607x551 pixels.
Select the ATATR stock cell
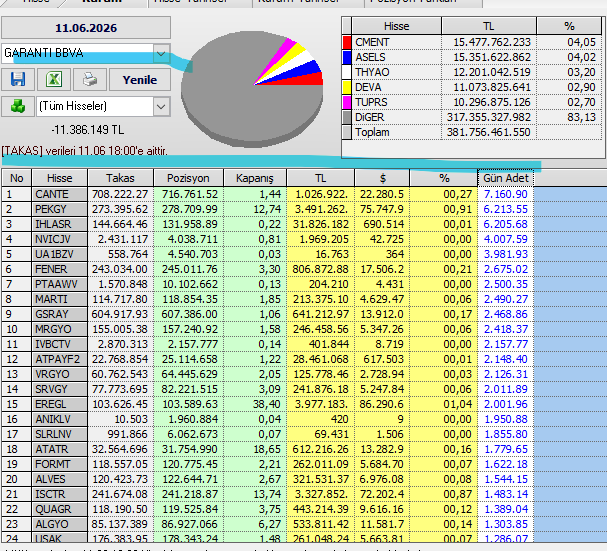point(60,449)
